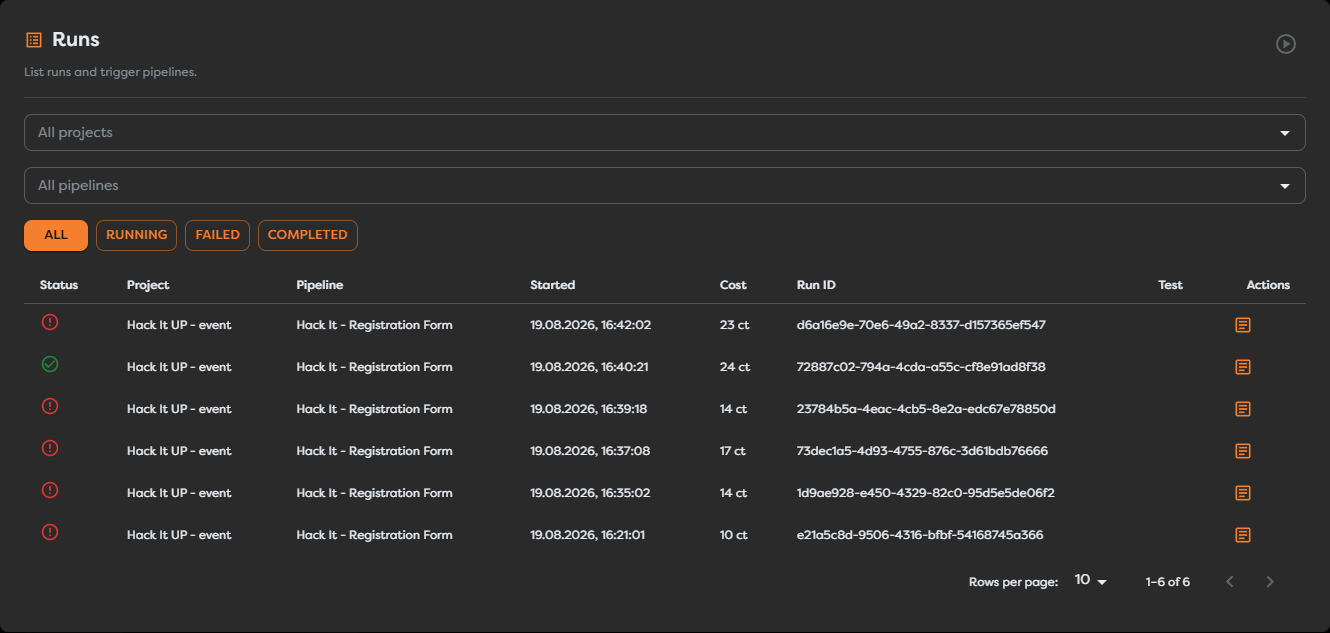Click start time 19.08.2026, 16:21:01
The image size is (1330, 633).
pos(587,535)
